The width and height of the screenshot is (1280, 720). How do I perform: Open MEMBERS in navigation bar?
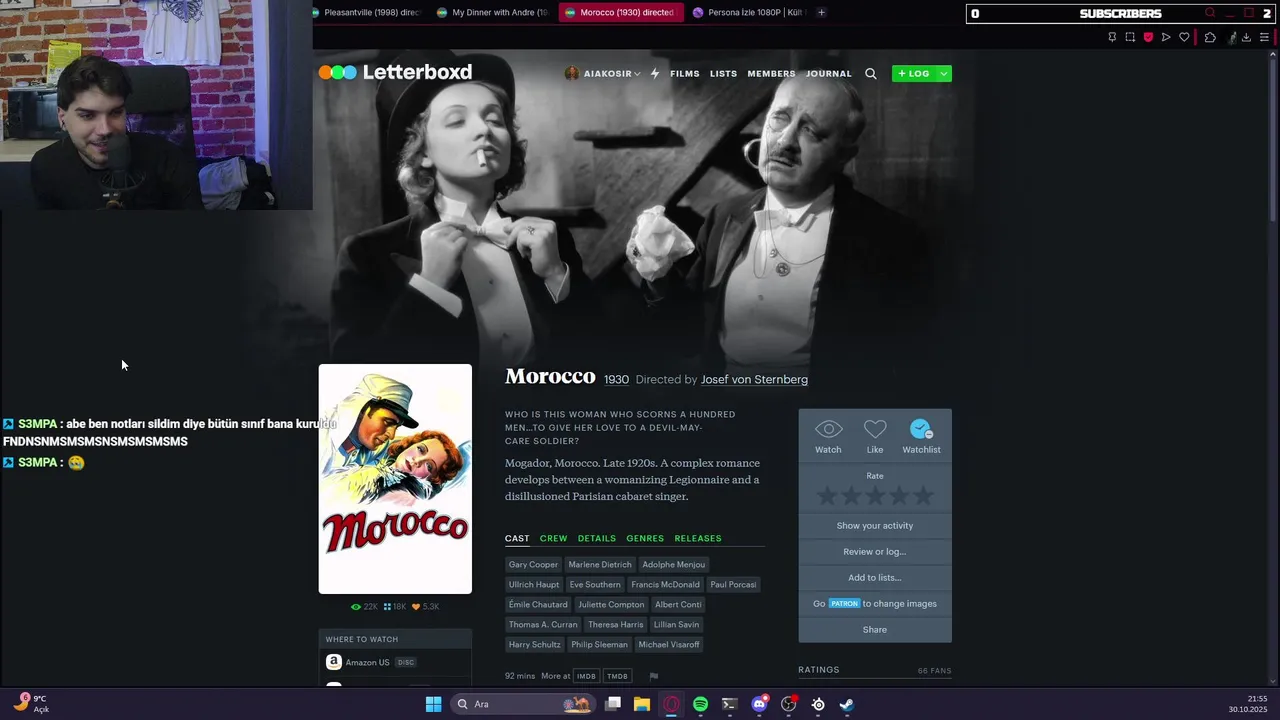pyautogui.click(x=771, y=73)
